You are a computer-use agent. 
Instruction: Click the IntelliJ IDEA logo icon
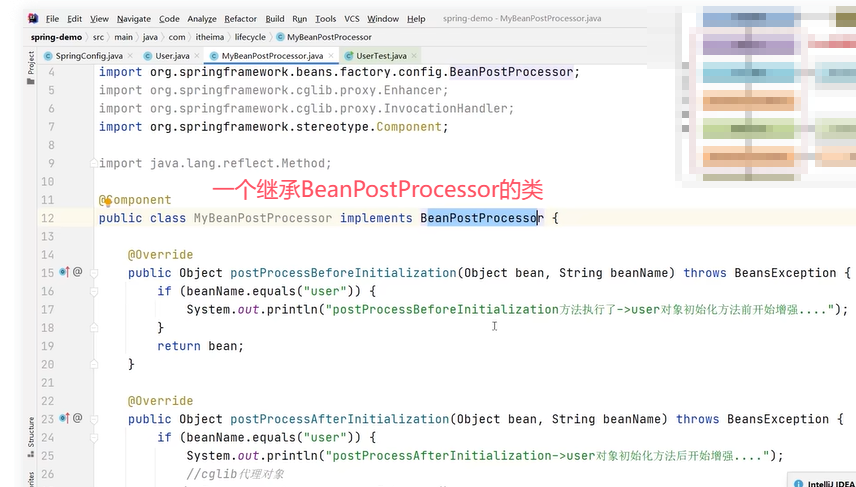pos(34,19)
